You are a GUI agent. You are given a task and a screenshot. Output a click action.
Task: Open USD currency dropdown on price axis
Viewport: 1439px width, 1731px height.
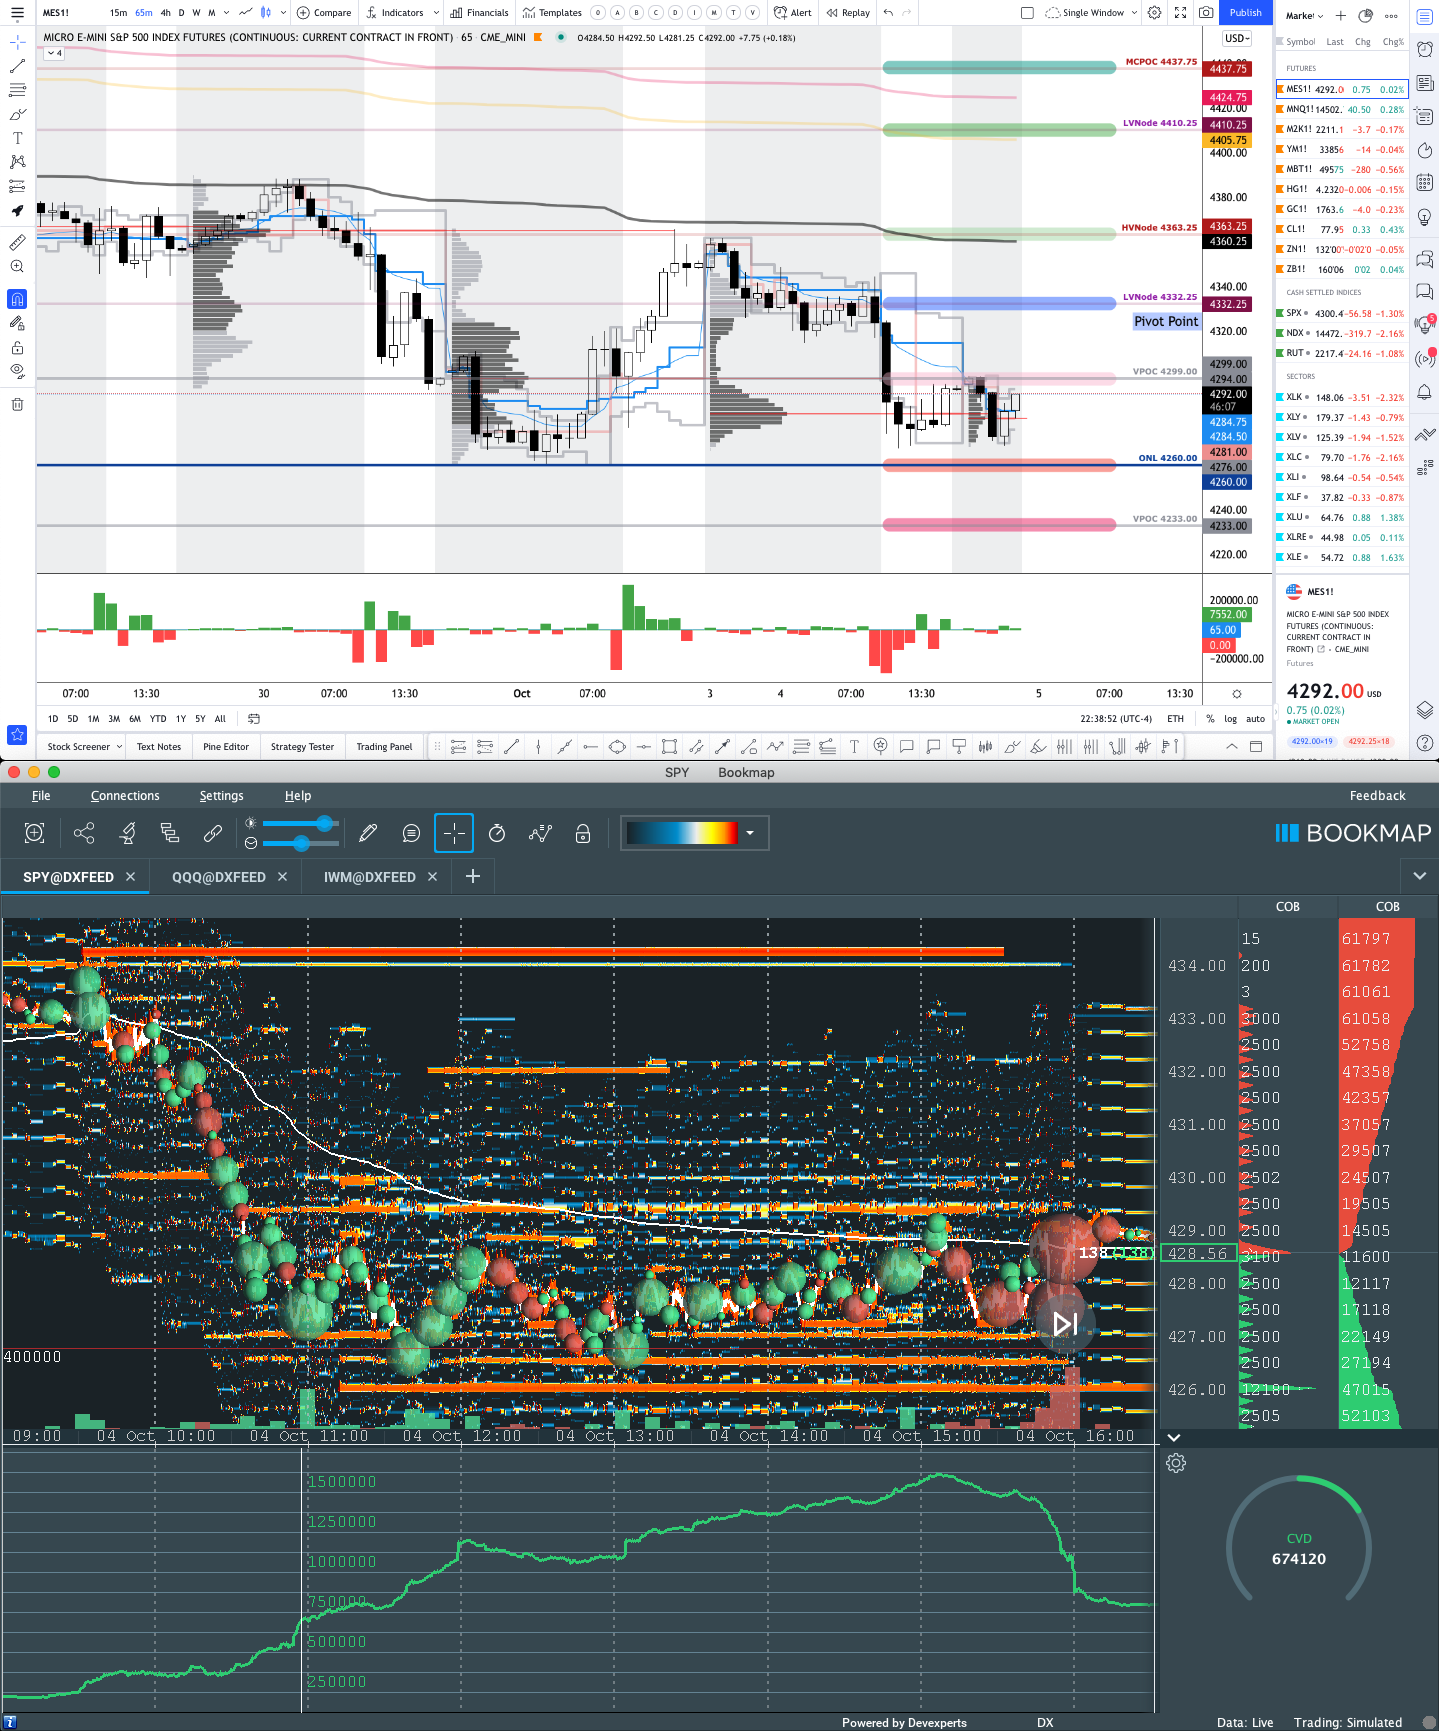pyautogui.click(x=1238, y=38)
